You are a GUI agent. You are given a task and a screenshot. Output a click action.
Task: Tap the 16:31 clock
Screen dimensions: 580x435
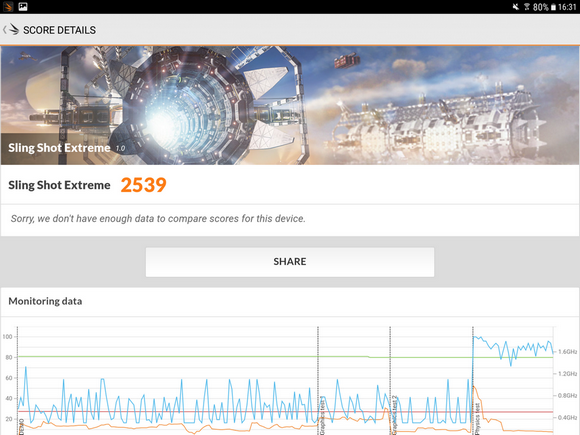tap(567, 7)
